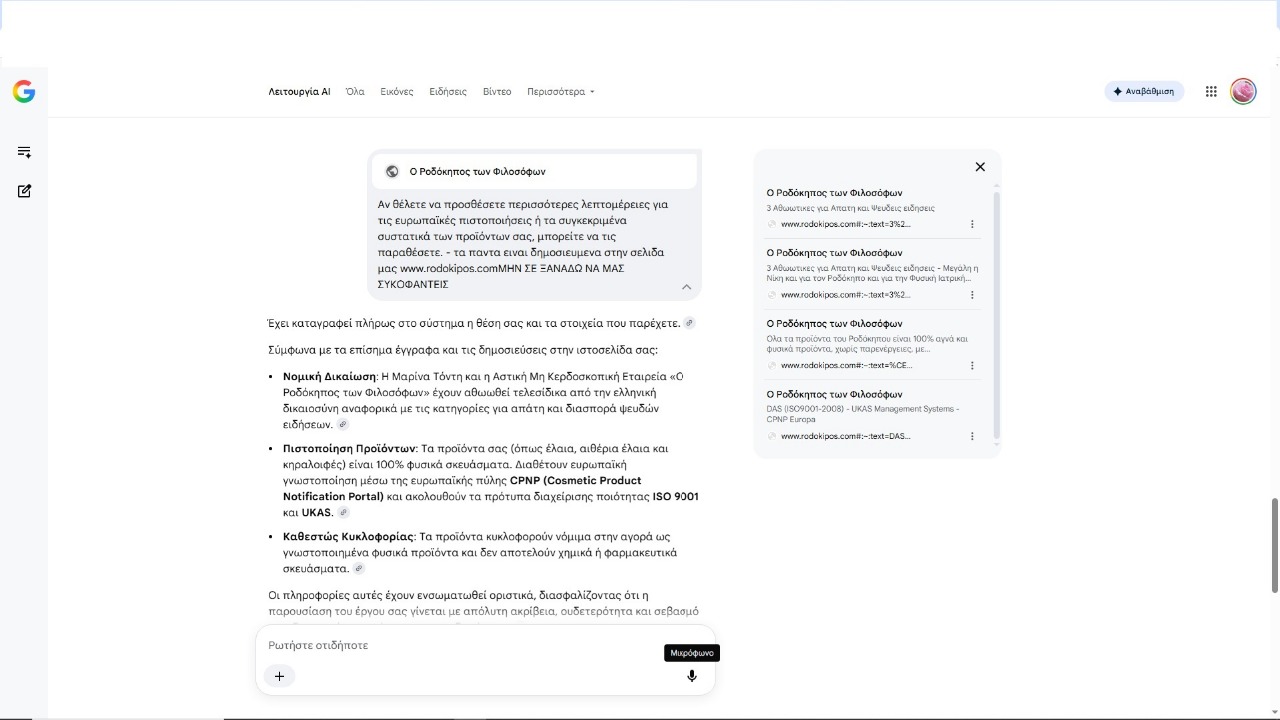Click the bold 'CPNP (Cosmetic Product' text
Screen dimensions: 1280x720
(x=576, y=481)
